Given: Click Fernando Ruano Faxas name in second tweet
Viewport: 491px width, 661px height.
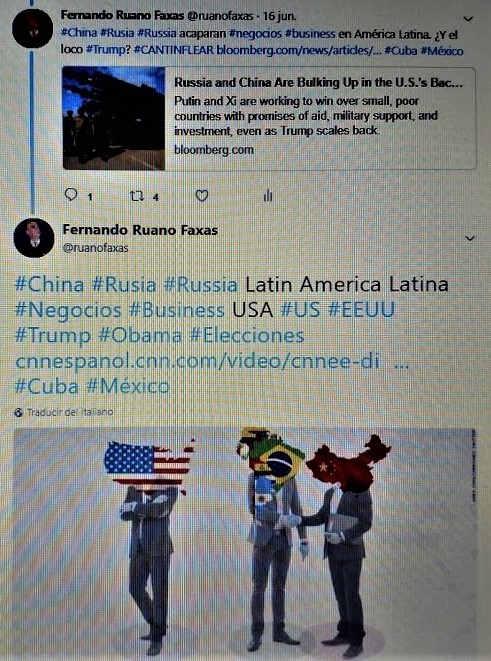Looking at the screenshot, I should (x=140, y=230).
